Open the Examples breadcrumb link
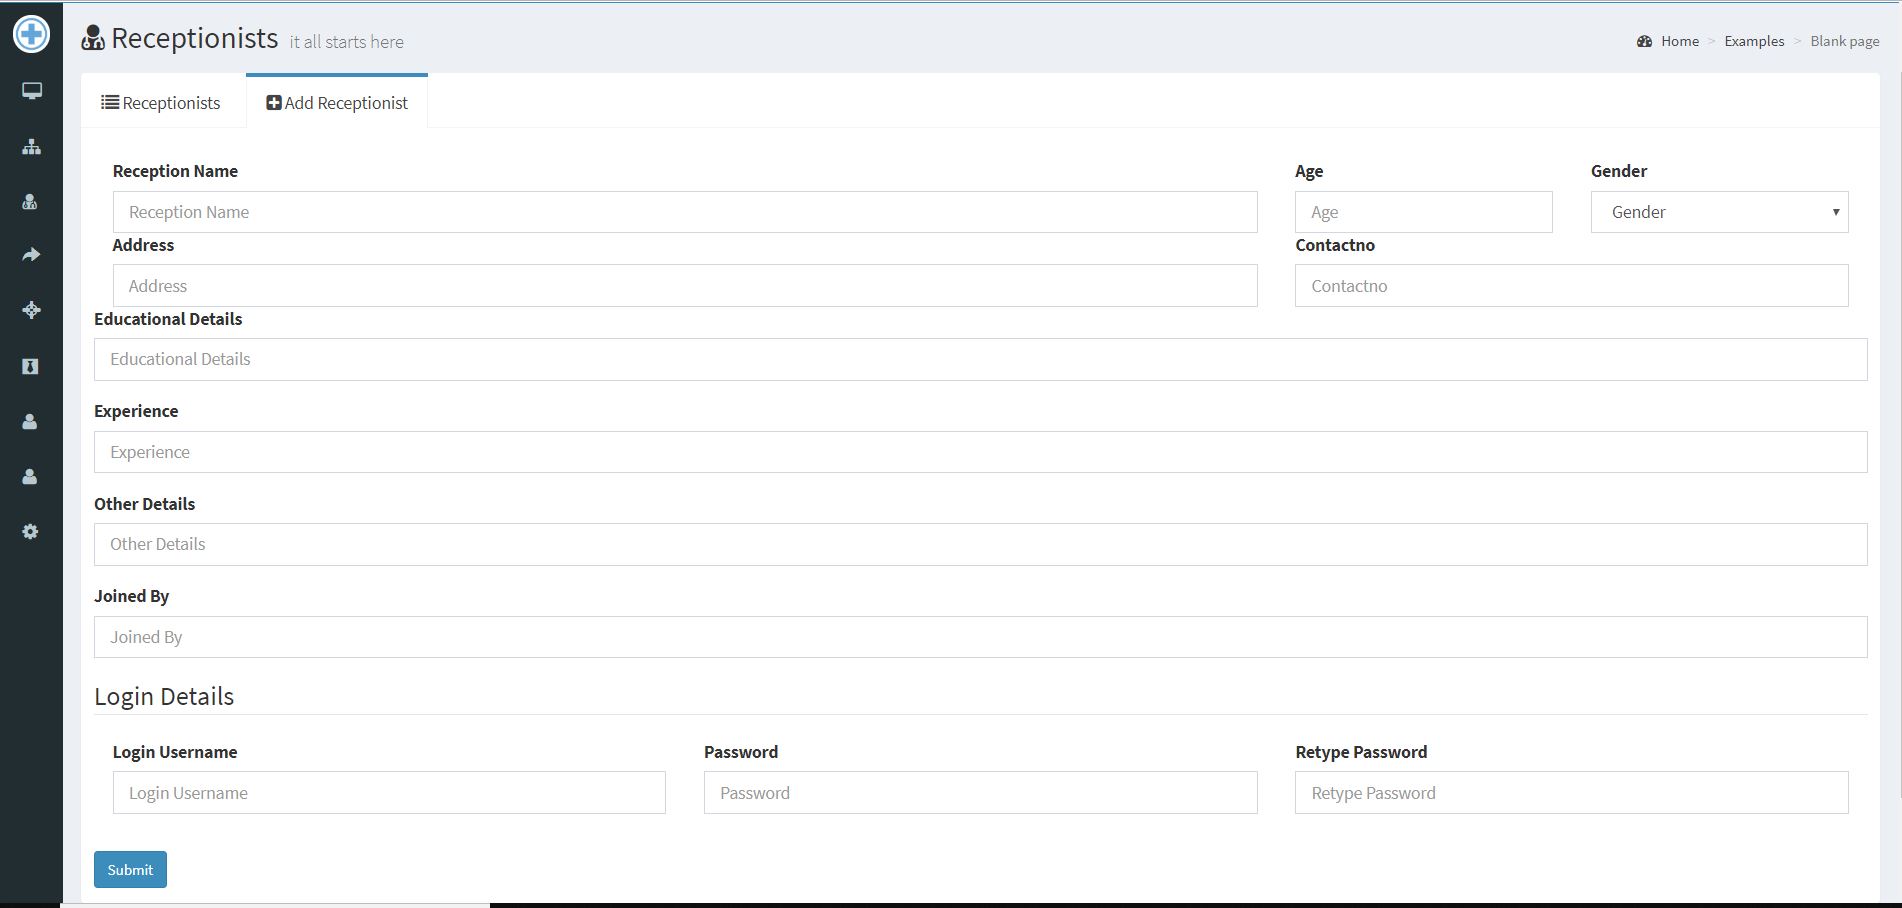Viewport: 1902px width, 908px height. tap(1754, 41)
